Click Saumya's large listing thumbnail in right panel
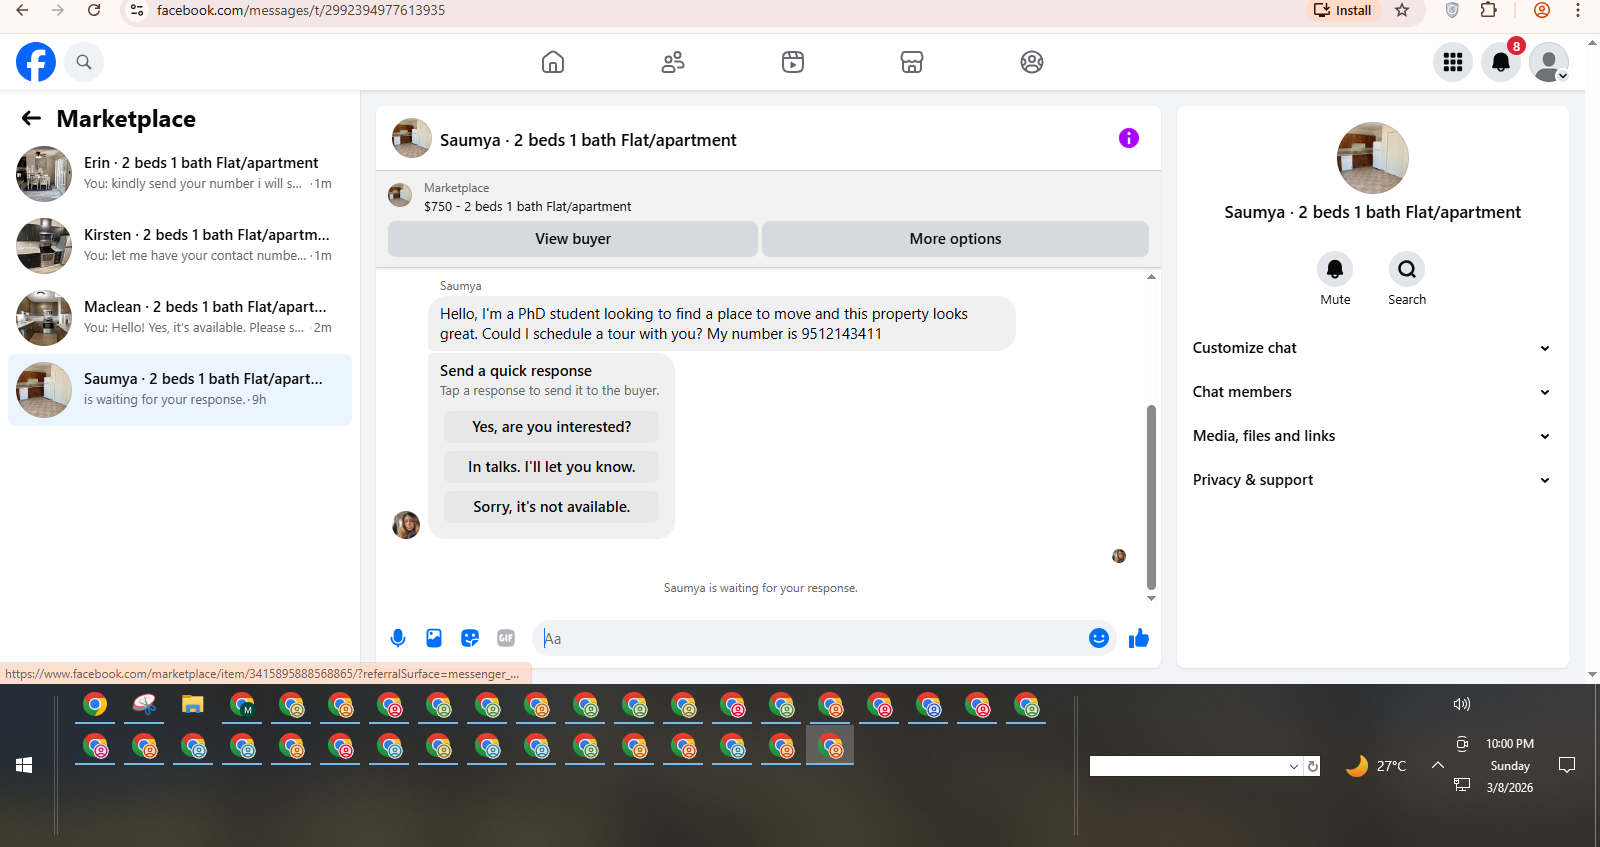This screenshot has width=1600, height=847. pyautogui.click(x=1372, y=158)
